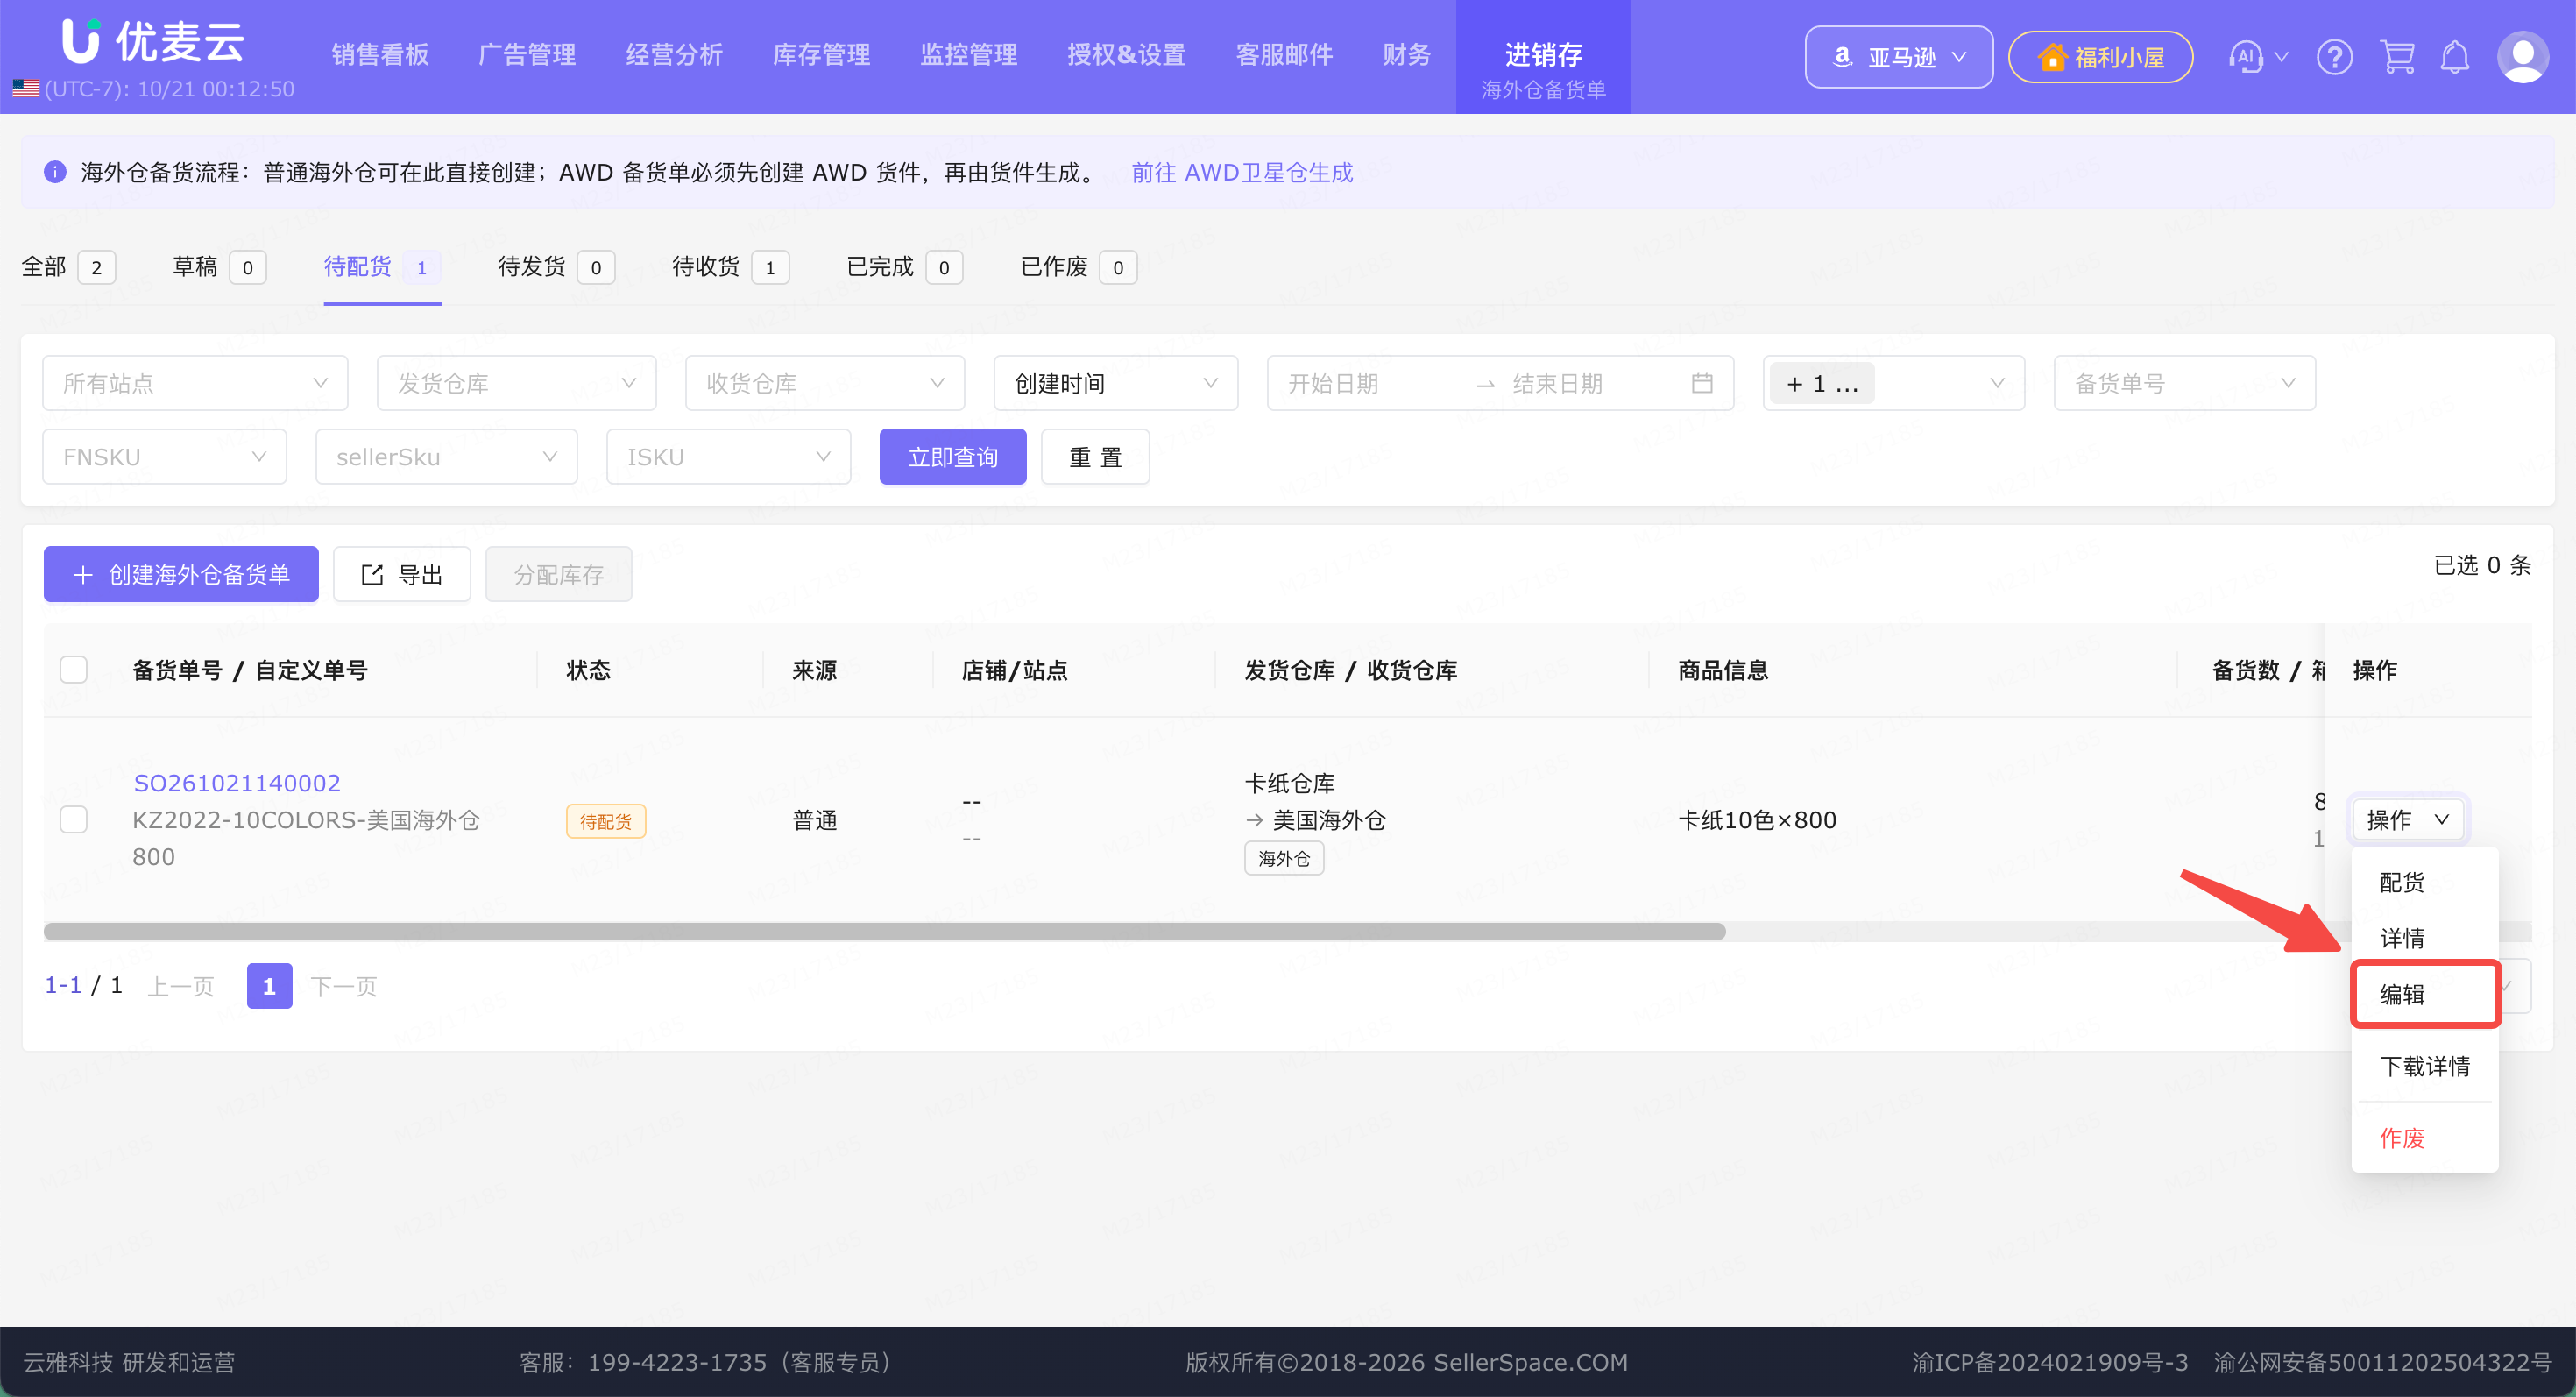Switch to the 待收货 tab
The width and height of the screenshot is (2576, 1397).
730,267
